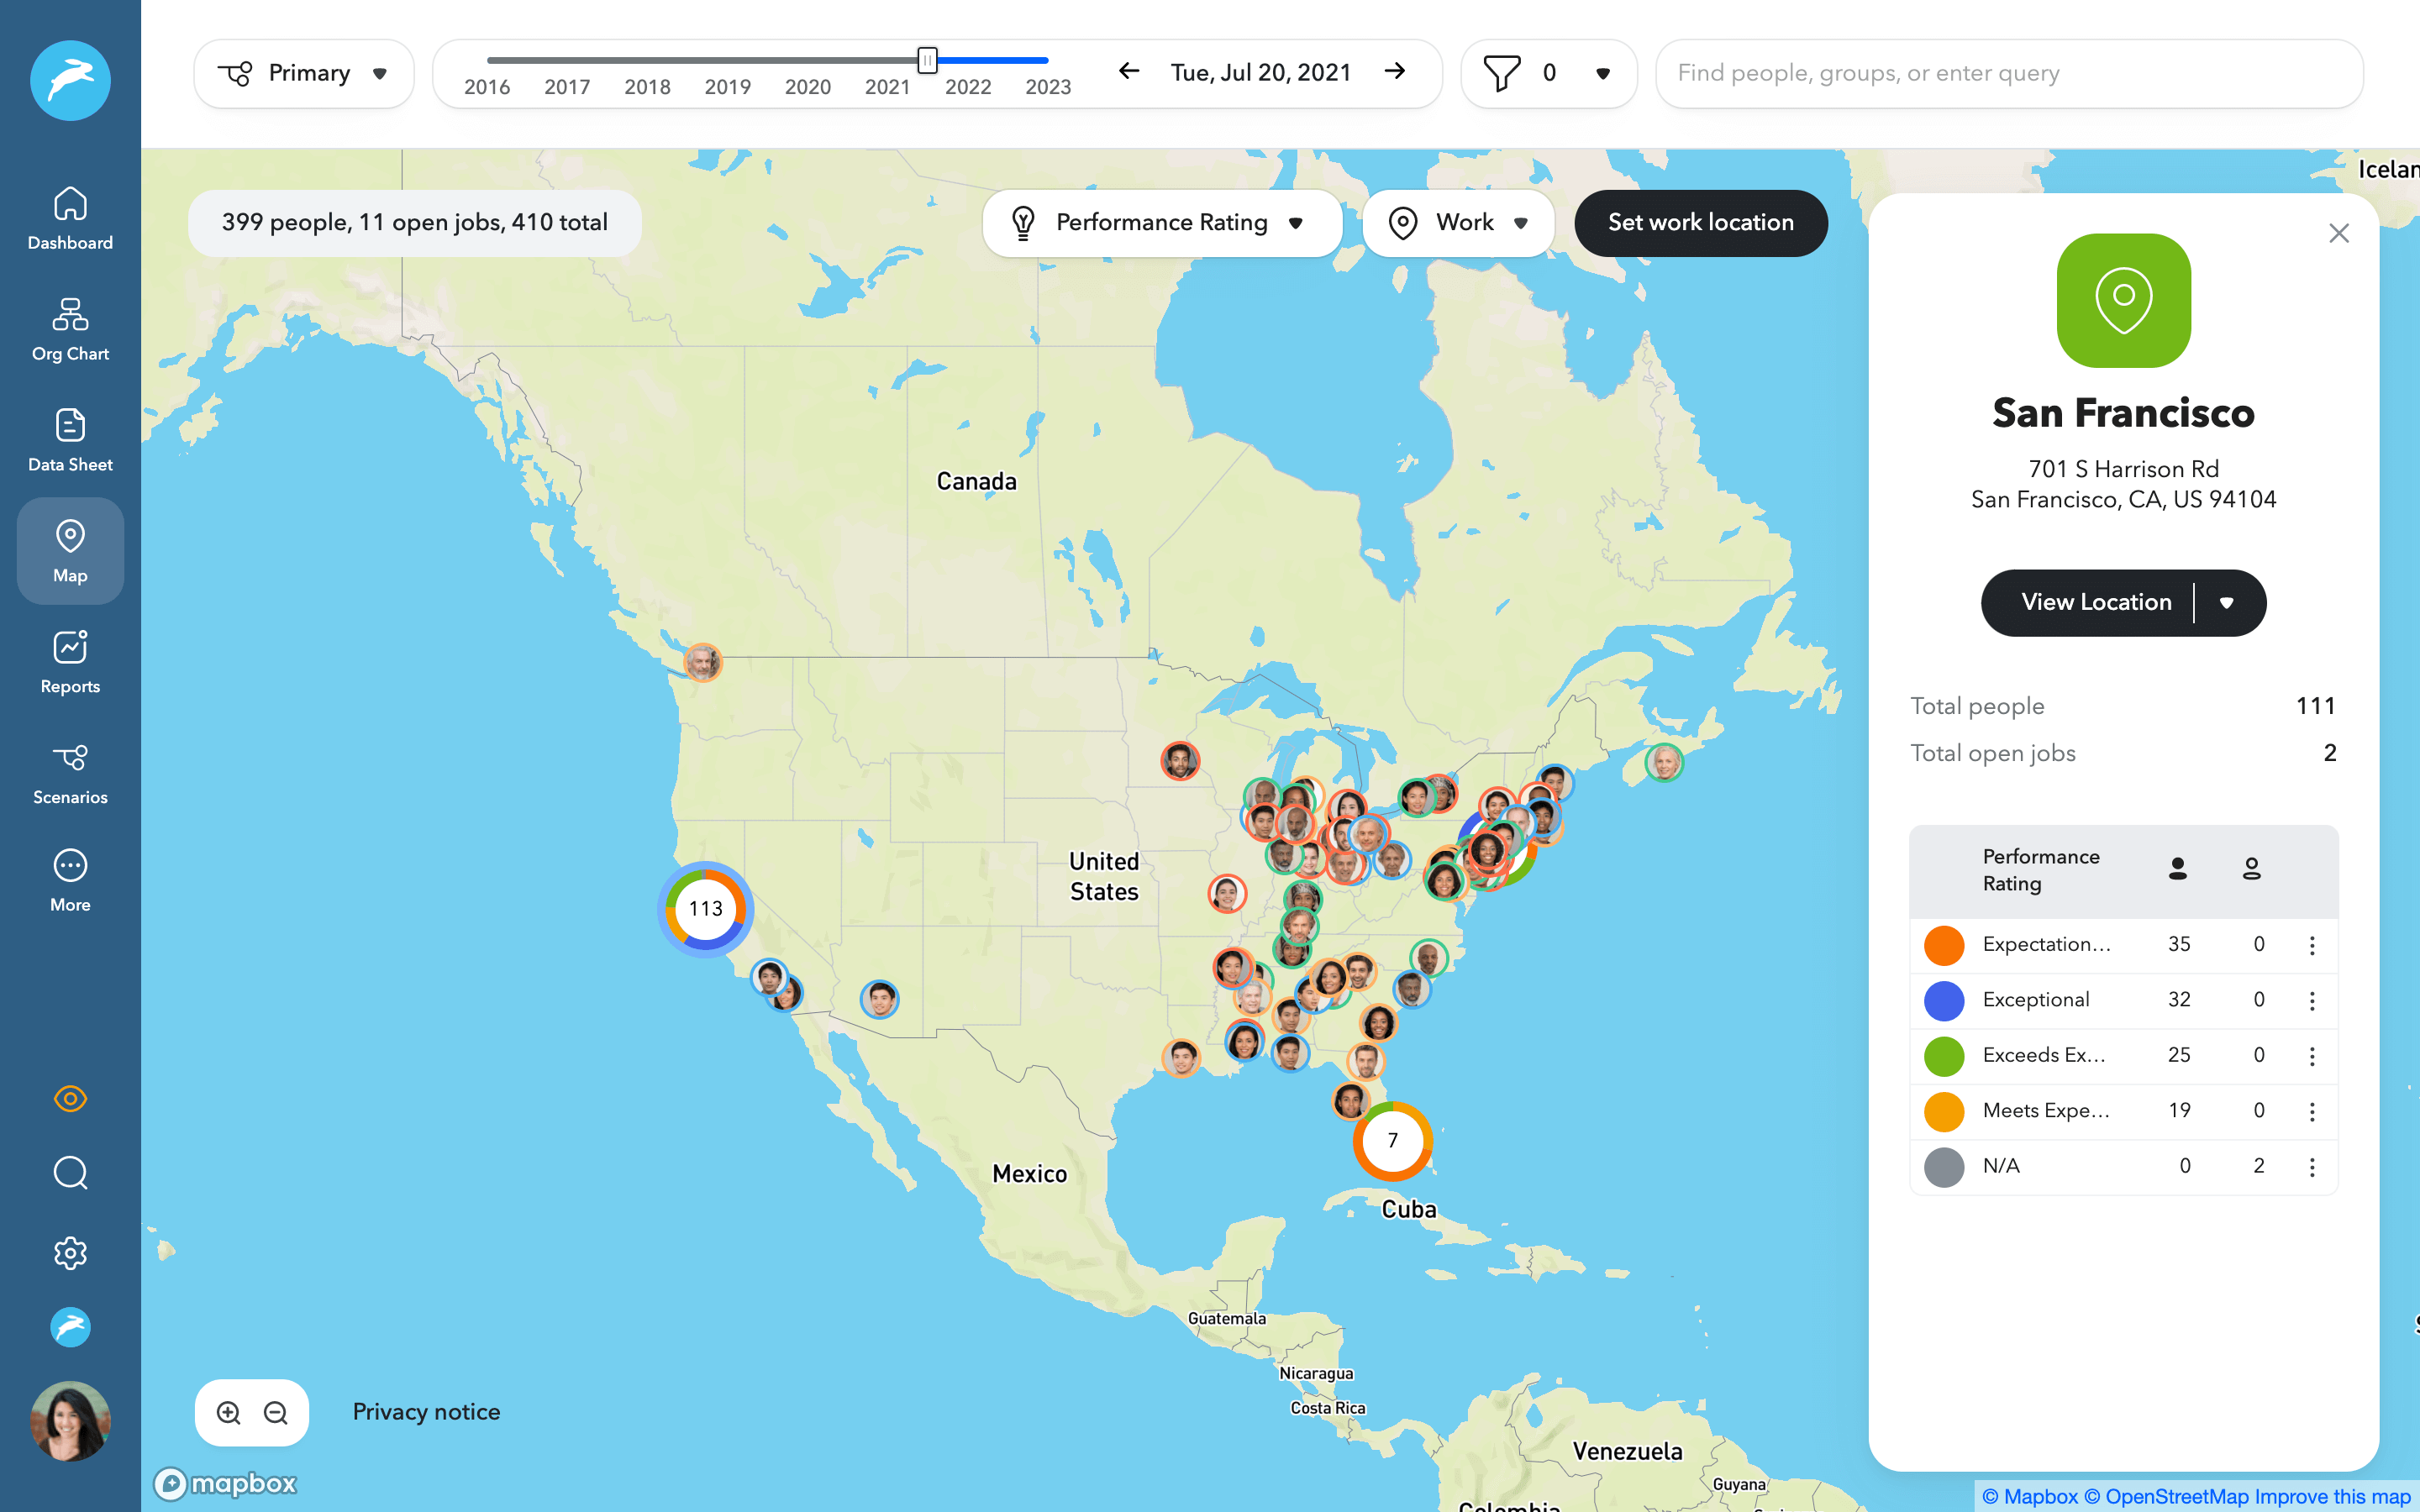Toggle the outlined open-jobs column icon
This screenshot has height=1512, width=2420.
pos(2252,869)
